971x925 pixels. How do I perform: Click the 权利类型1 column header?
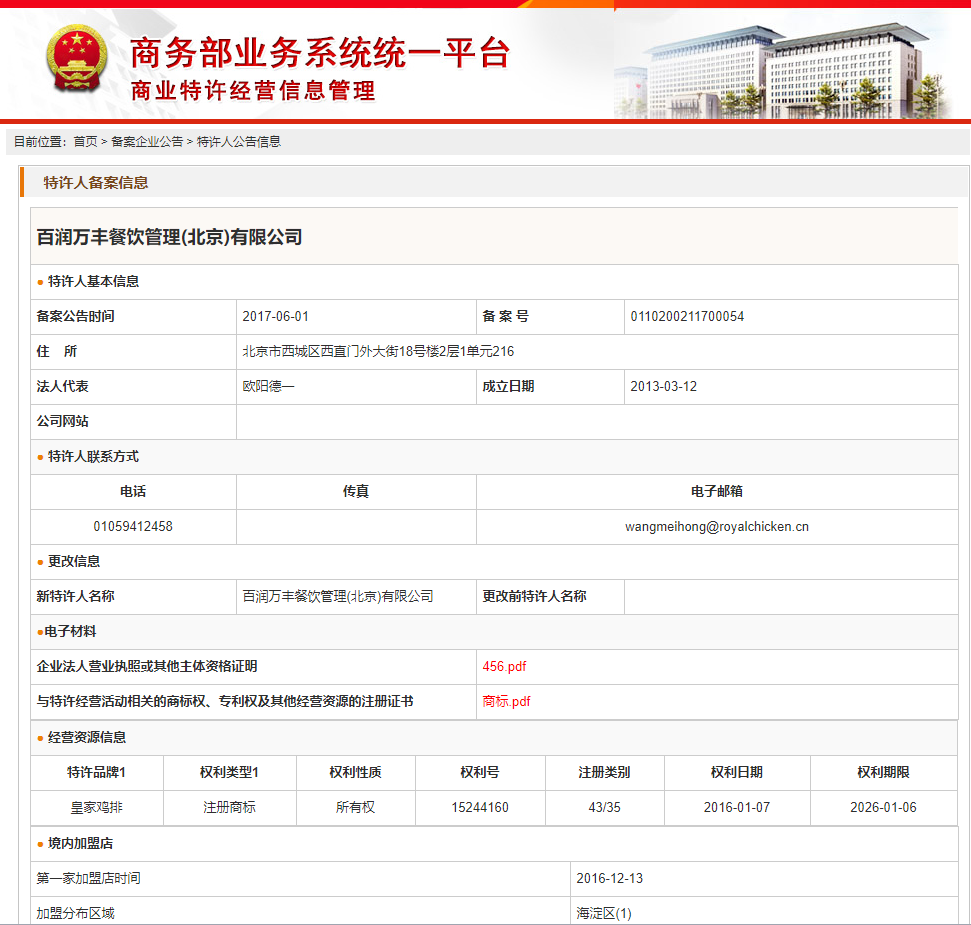[x=229, y=773]
